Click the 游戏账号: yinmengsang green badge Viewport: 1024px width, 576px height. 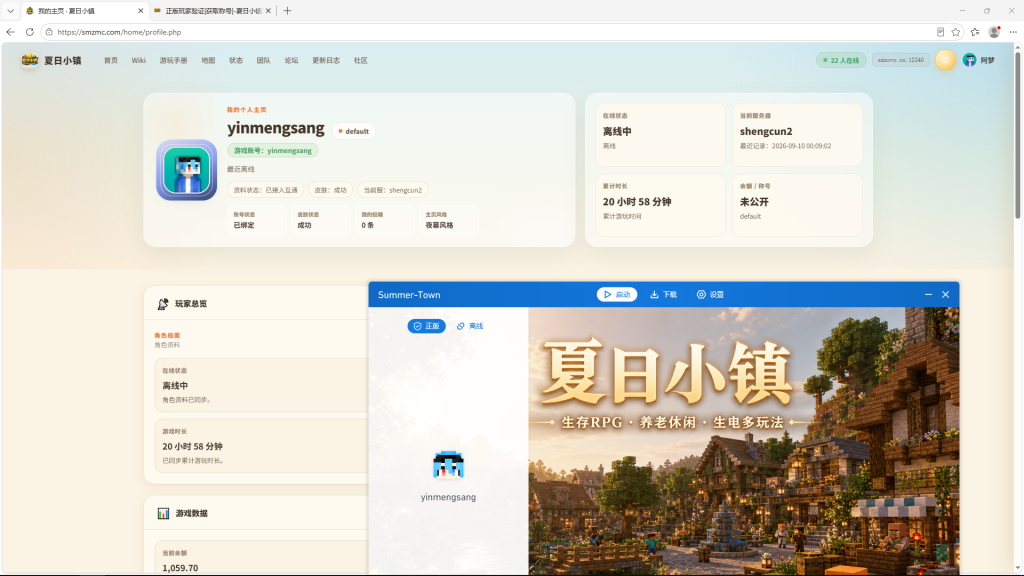pos(272,150)
